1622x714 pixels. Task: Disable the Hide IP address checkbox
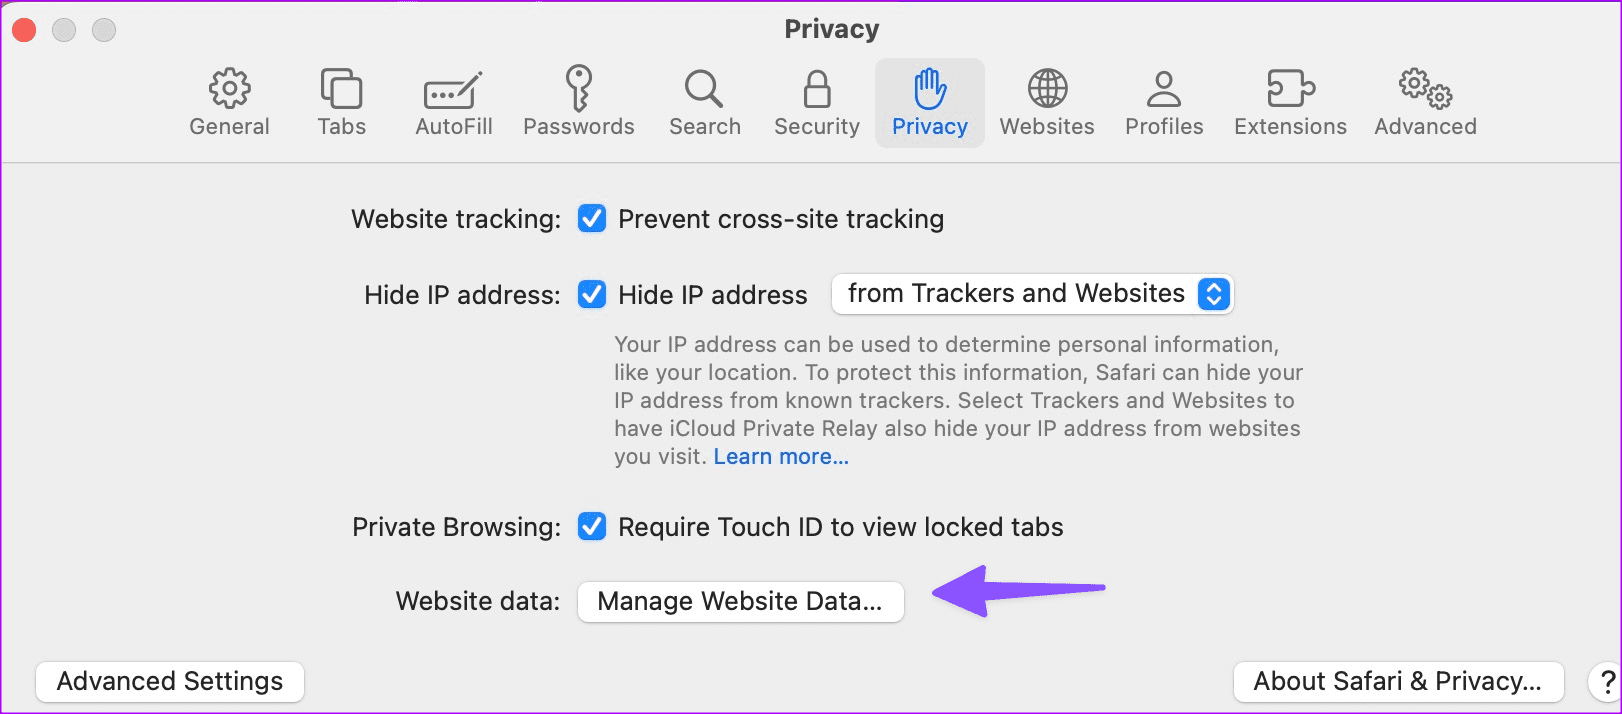[592, 294]
